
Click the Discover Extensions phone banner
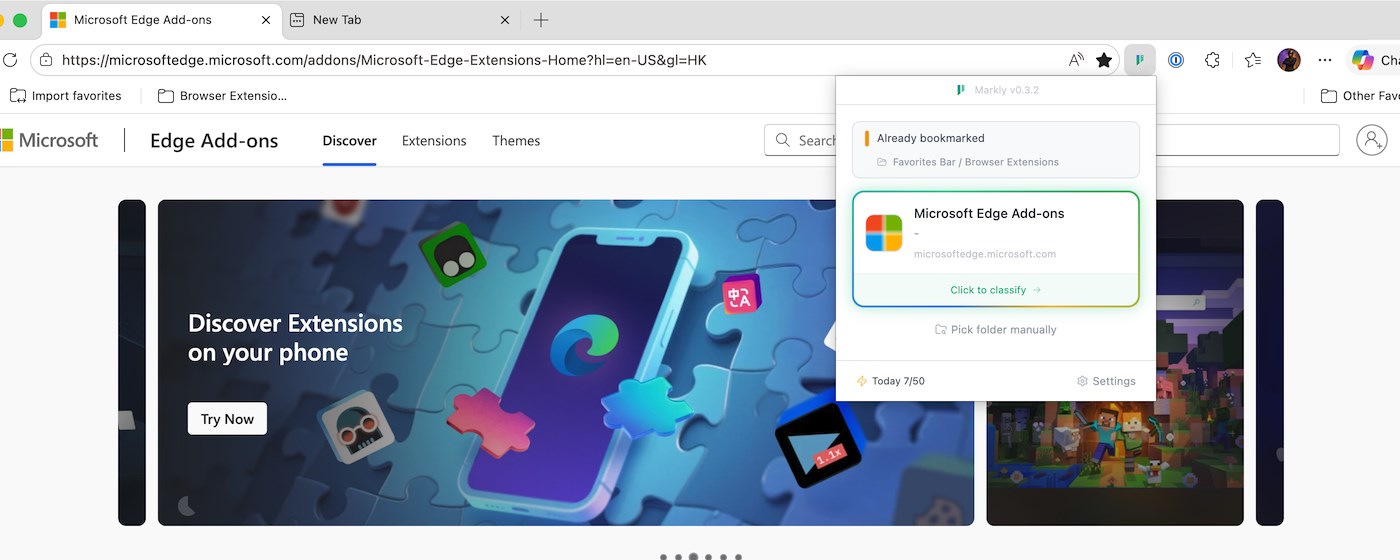(566, 363)
